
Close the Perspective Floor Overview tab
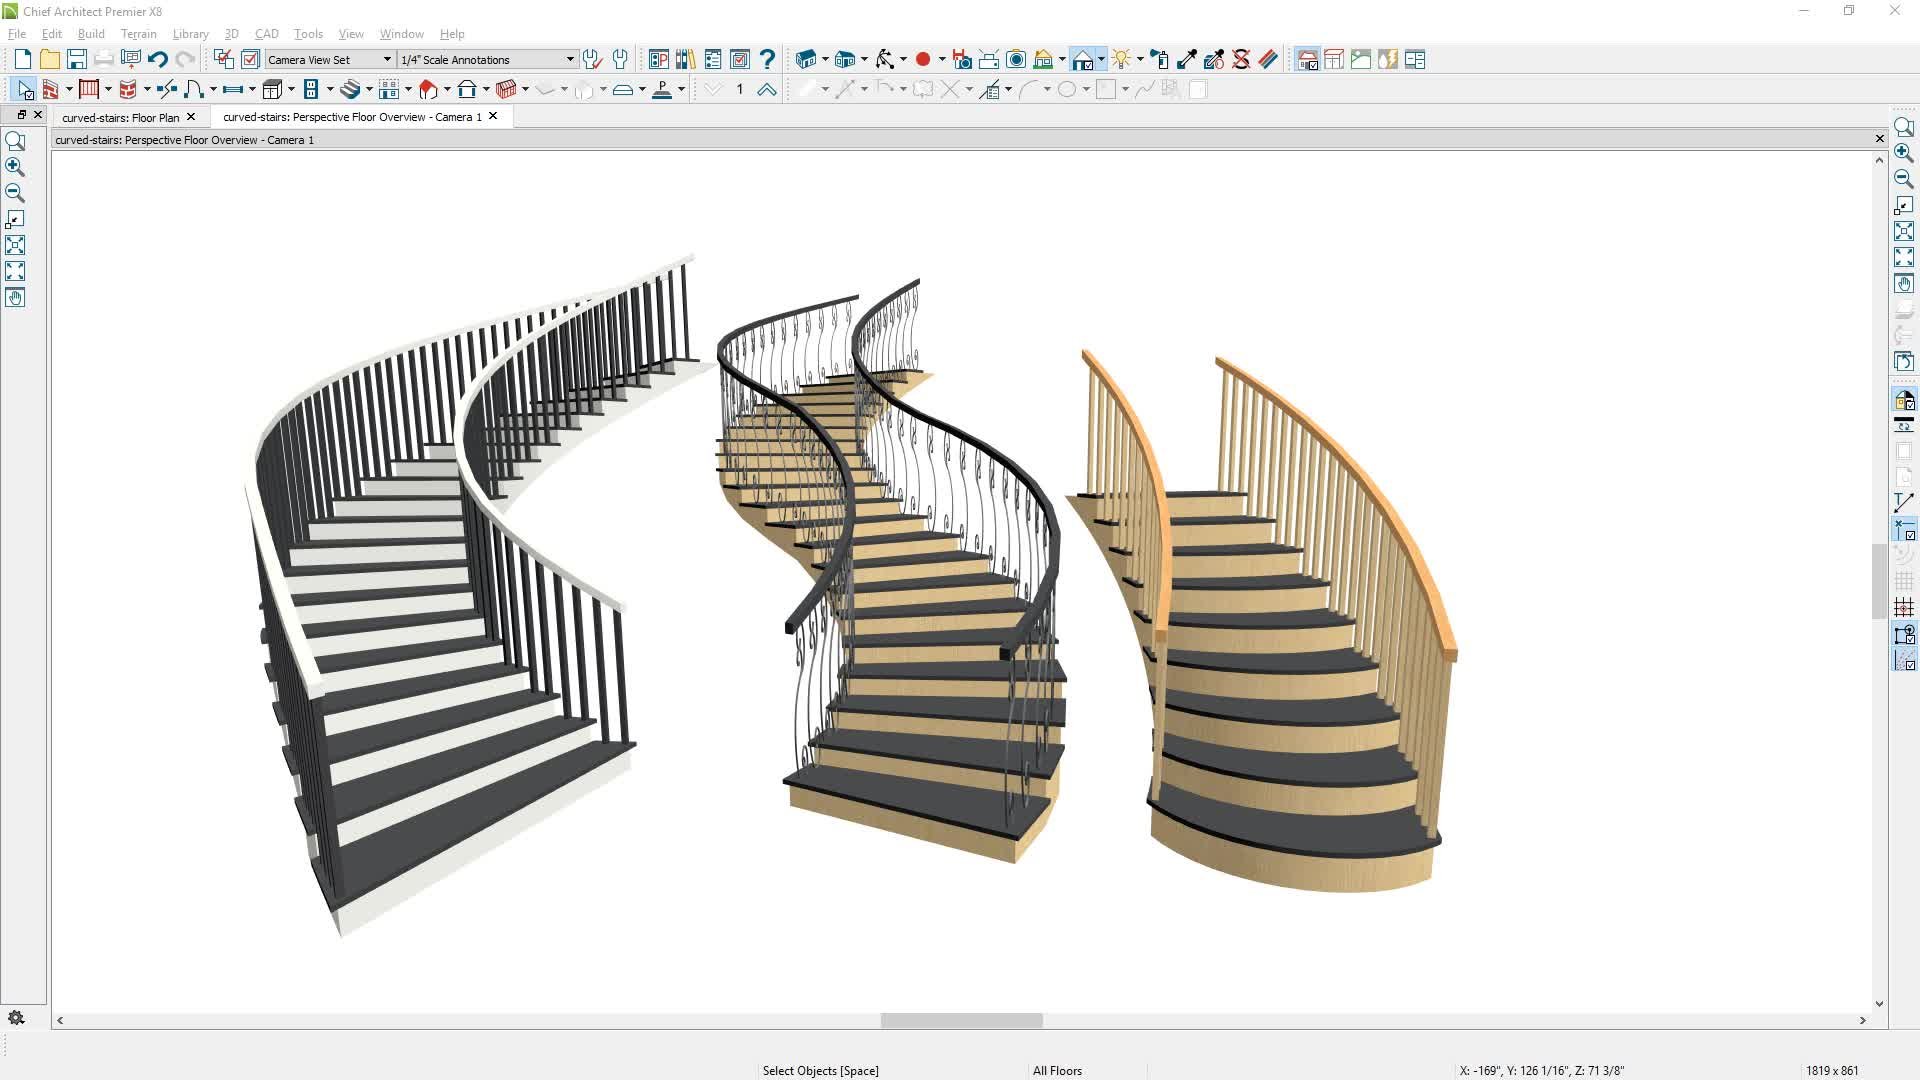493,116
